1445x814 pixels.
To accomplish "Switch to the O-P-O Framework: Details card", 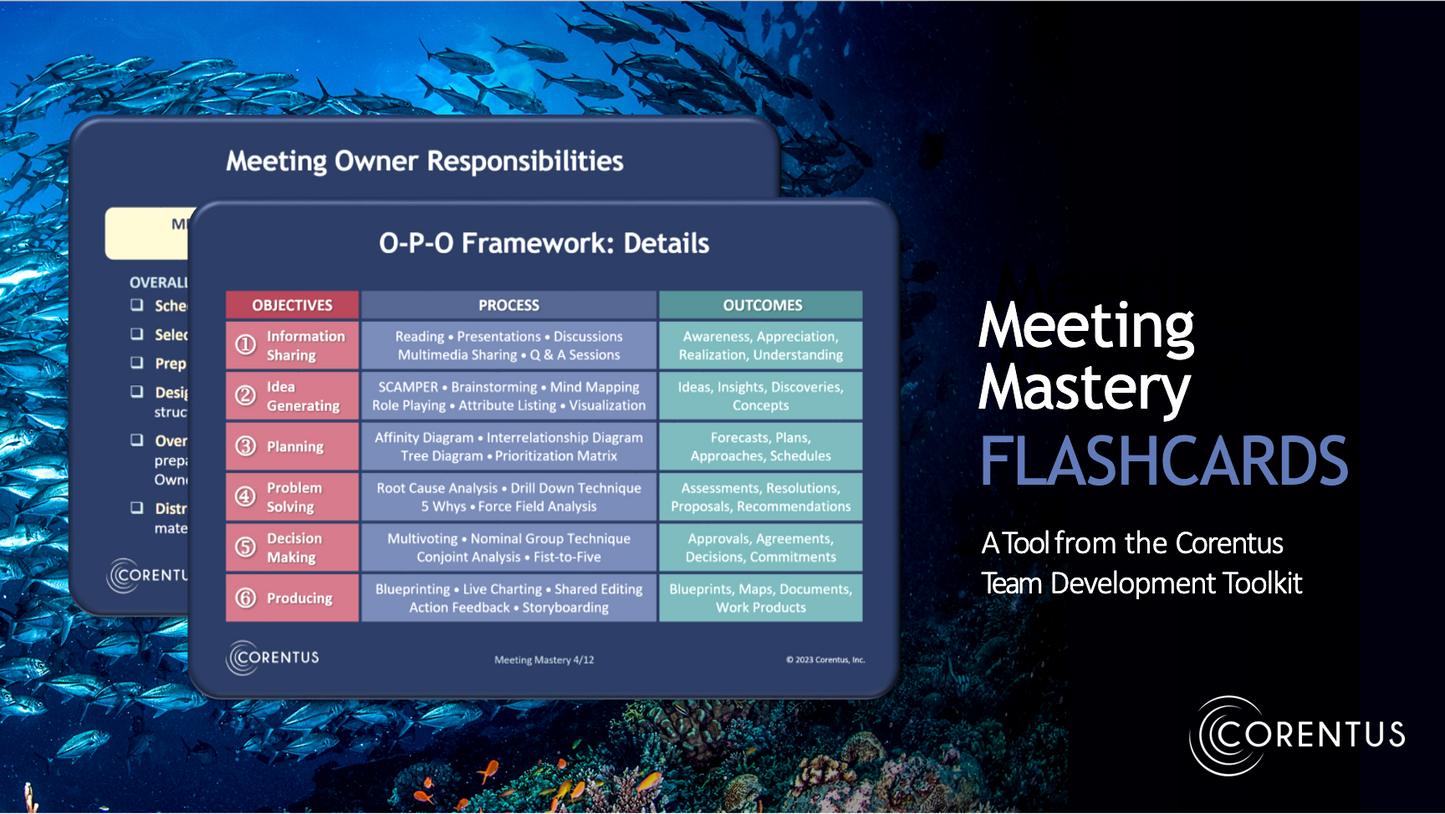I will click(544, 243).
